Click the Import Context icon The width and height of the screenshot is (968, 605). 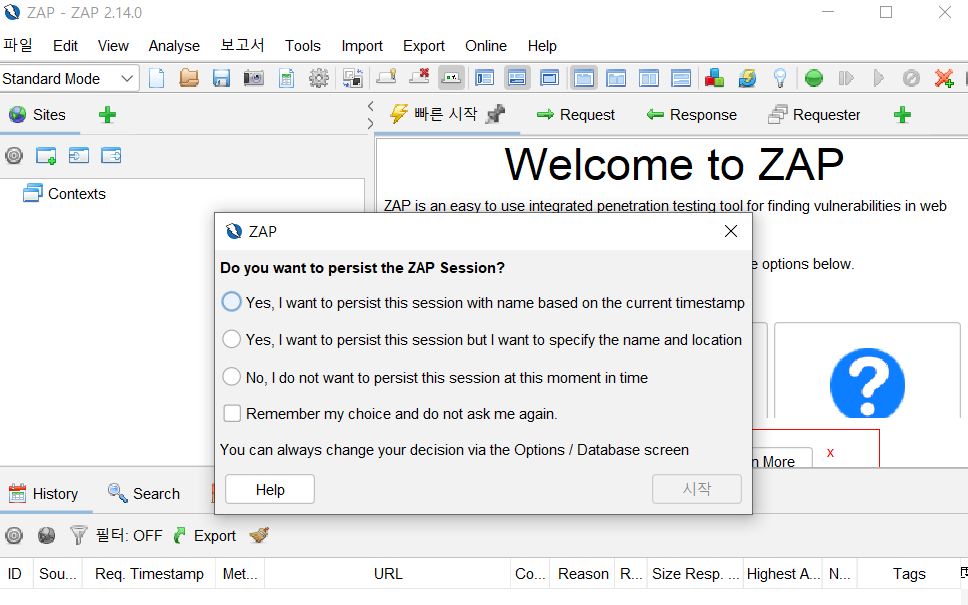pyautogui.click(x=78, y=156)
